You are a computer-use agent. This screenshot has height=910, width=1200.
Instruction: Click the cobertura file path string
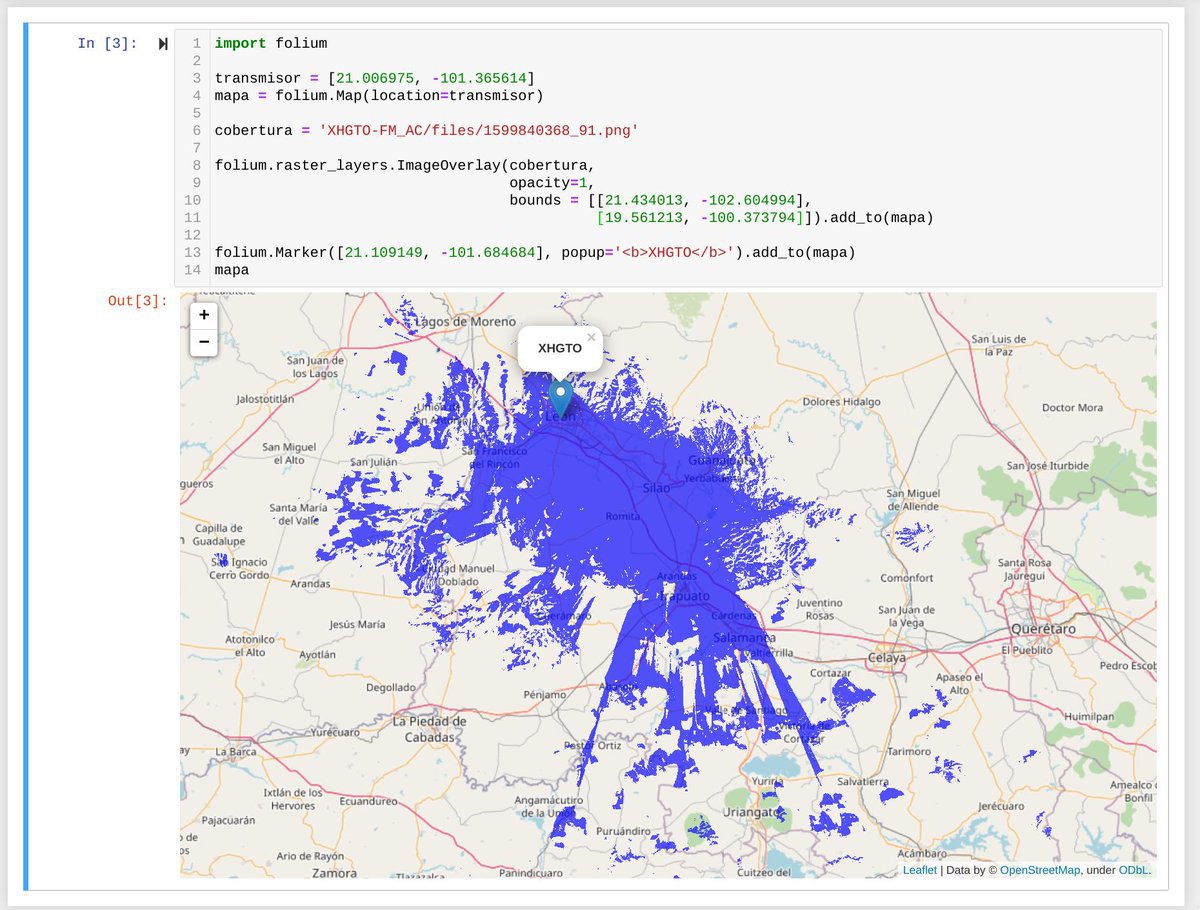click(x=478, y=130)
